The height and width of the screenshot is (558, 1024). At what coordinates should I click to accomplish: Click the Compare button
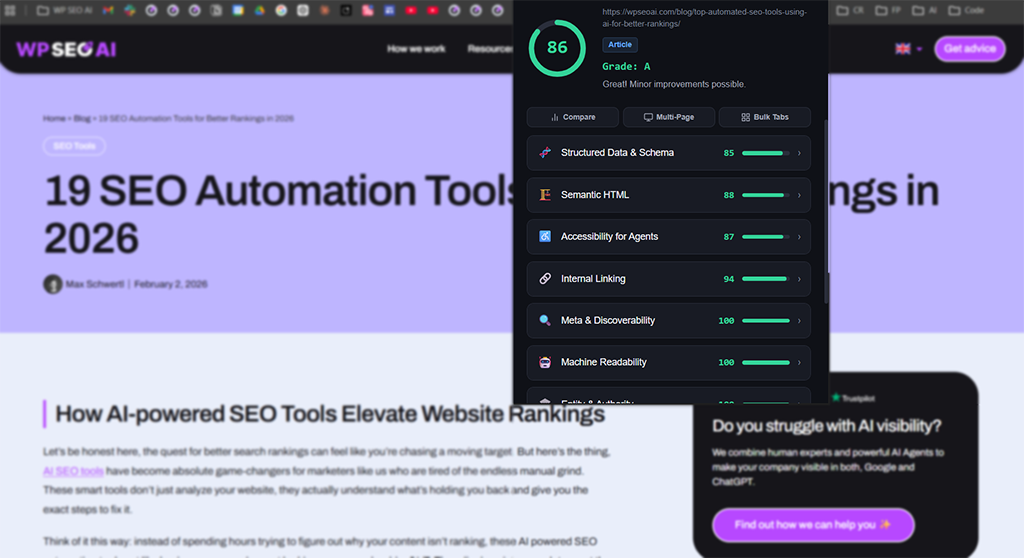pos(572,117)
